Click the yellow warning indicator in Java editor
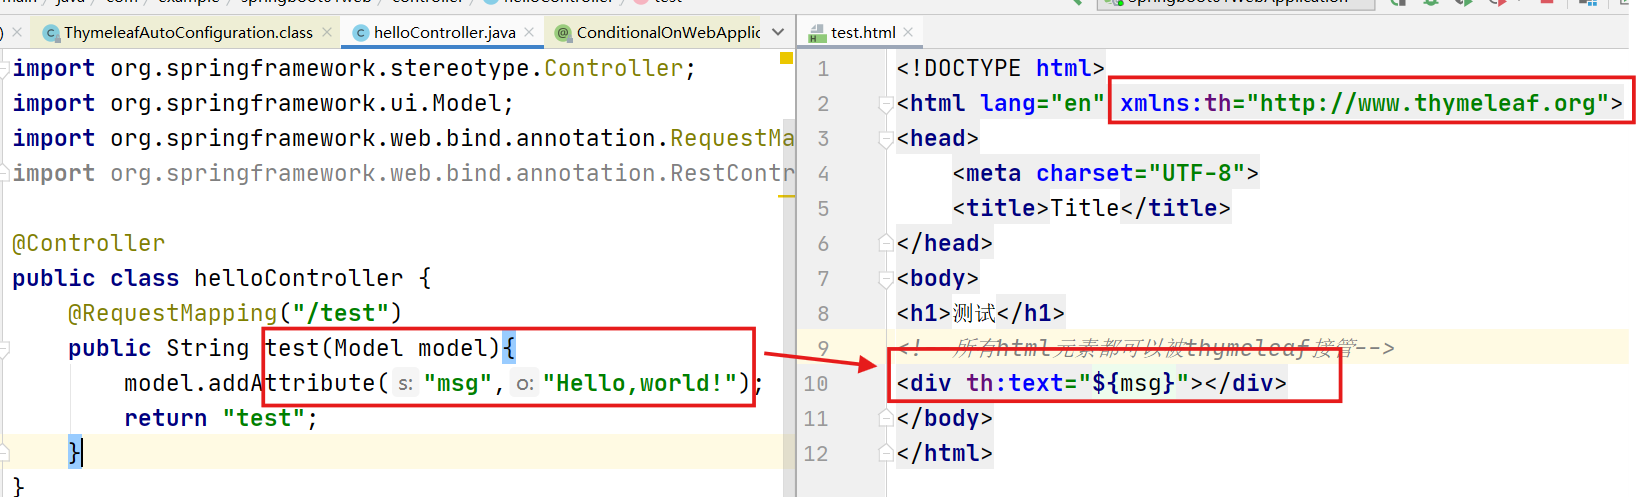The width and height of the screenshot is (1636, 497). (786, 58)
